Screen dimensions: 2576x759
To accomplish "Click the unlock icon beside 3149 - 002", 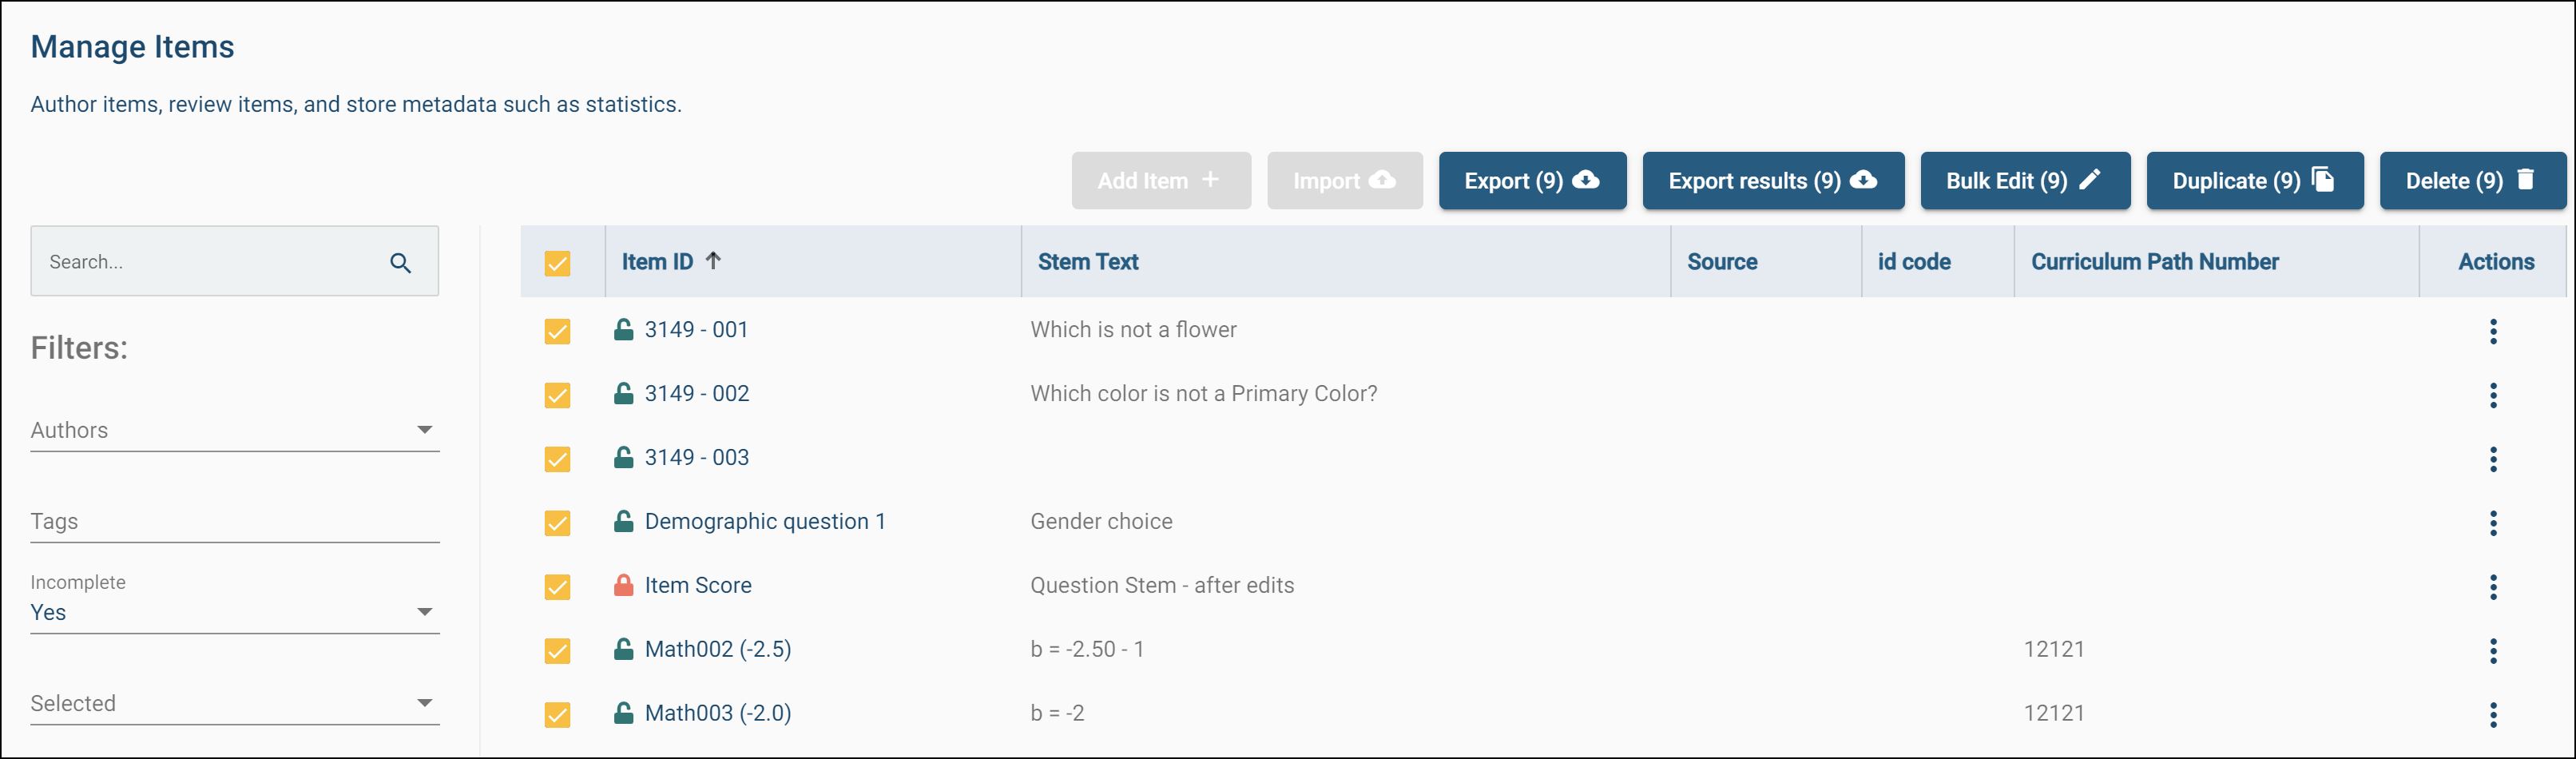I will 623,393.
